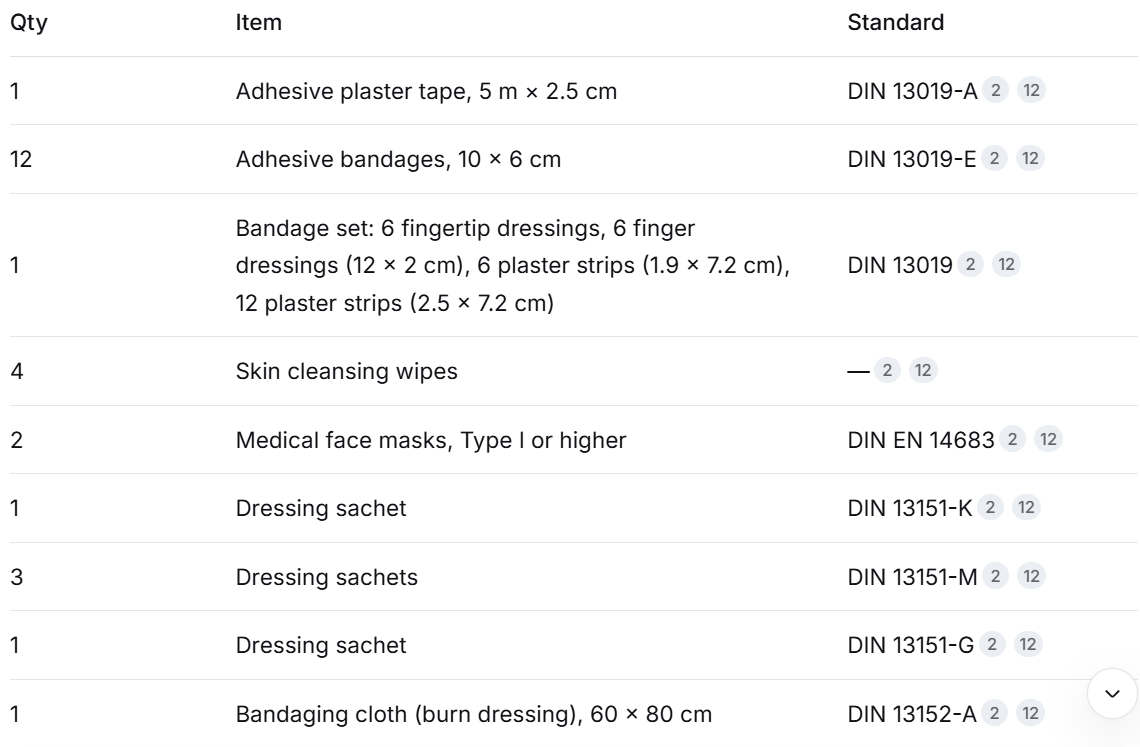Image resolution: width=1140 pixels, height=747 pixels.
Task: Open citation 12 next to DIN 13151-K
Action: [x=1026, y=507]
